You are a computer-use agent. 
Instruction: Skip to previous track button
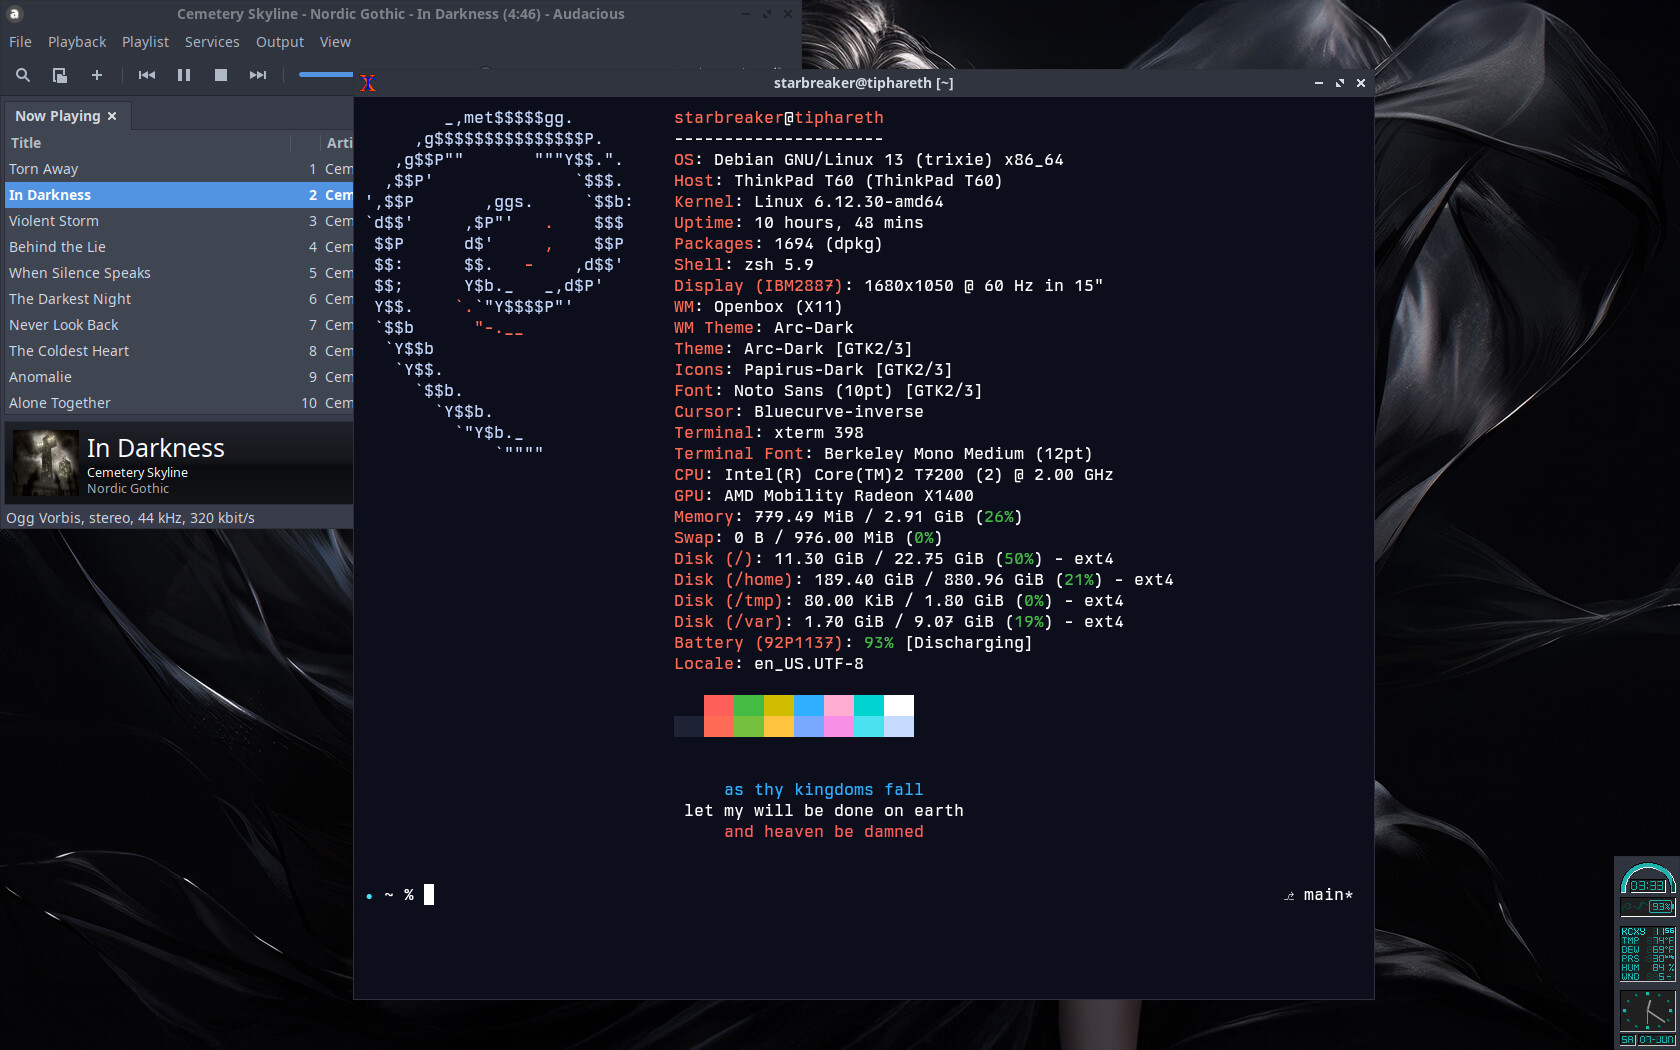point(147,75)
